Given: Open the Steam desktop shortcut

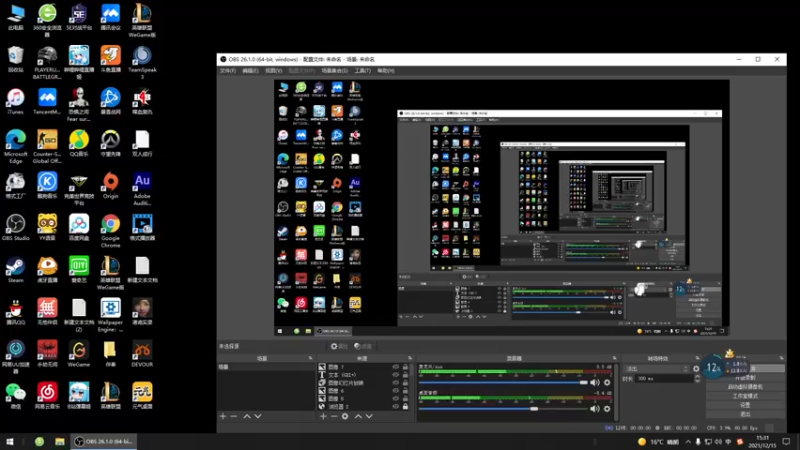Looking at the screenshot, I should pyautogui.click(x=16, y=270).
